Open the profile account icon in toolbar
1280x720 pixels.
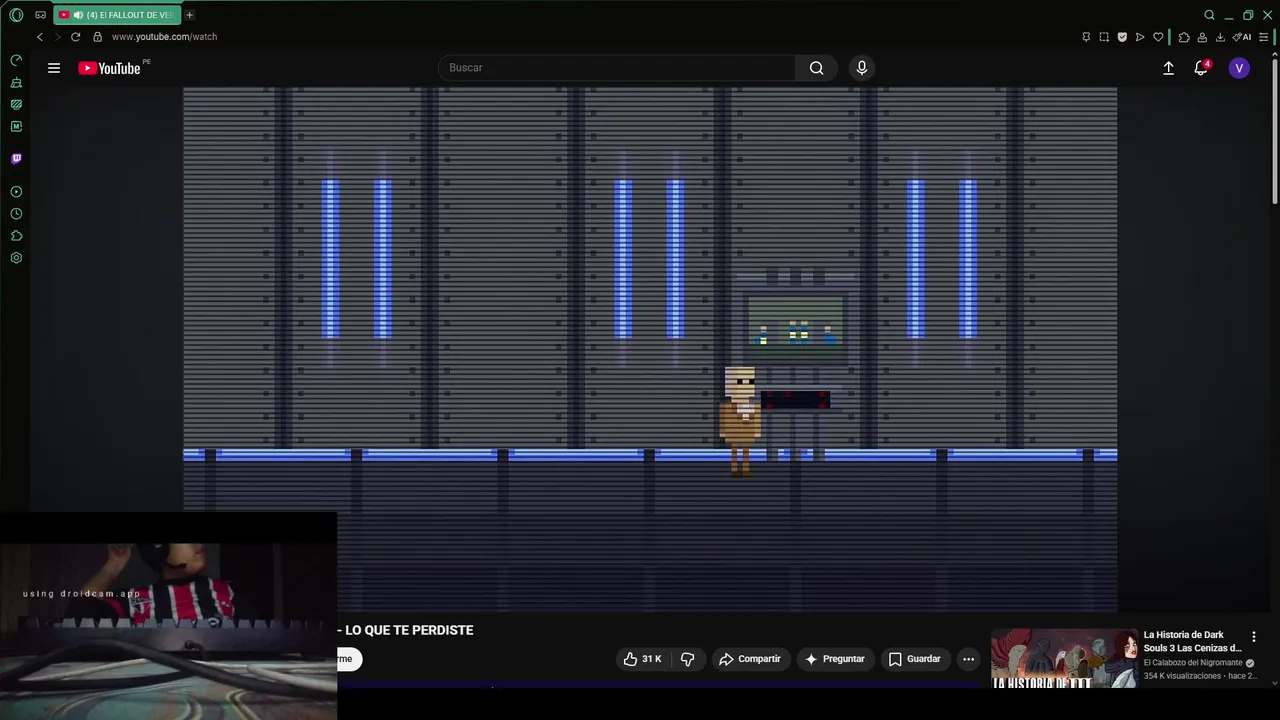(x=1202, y=37)
